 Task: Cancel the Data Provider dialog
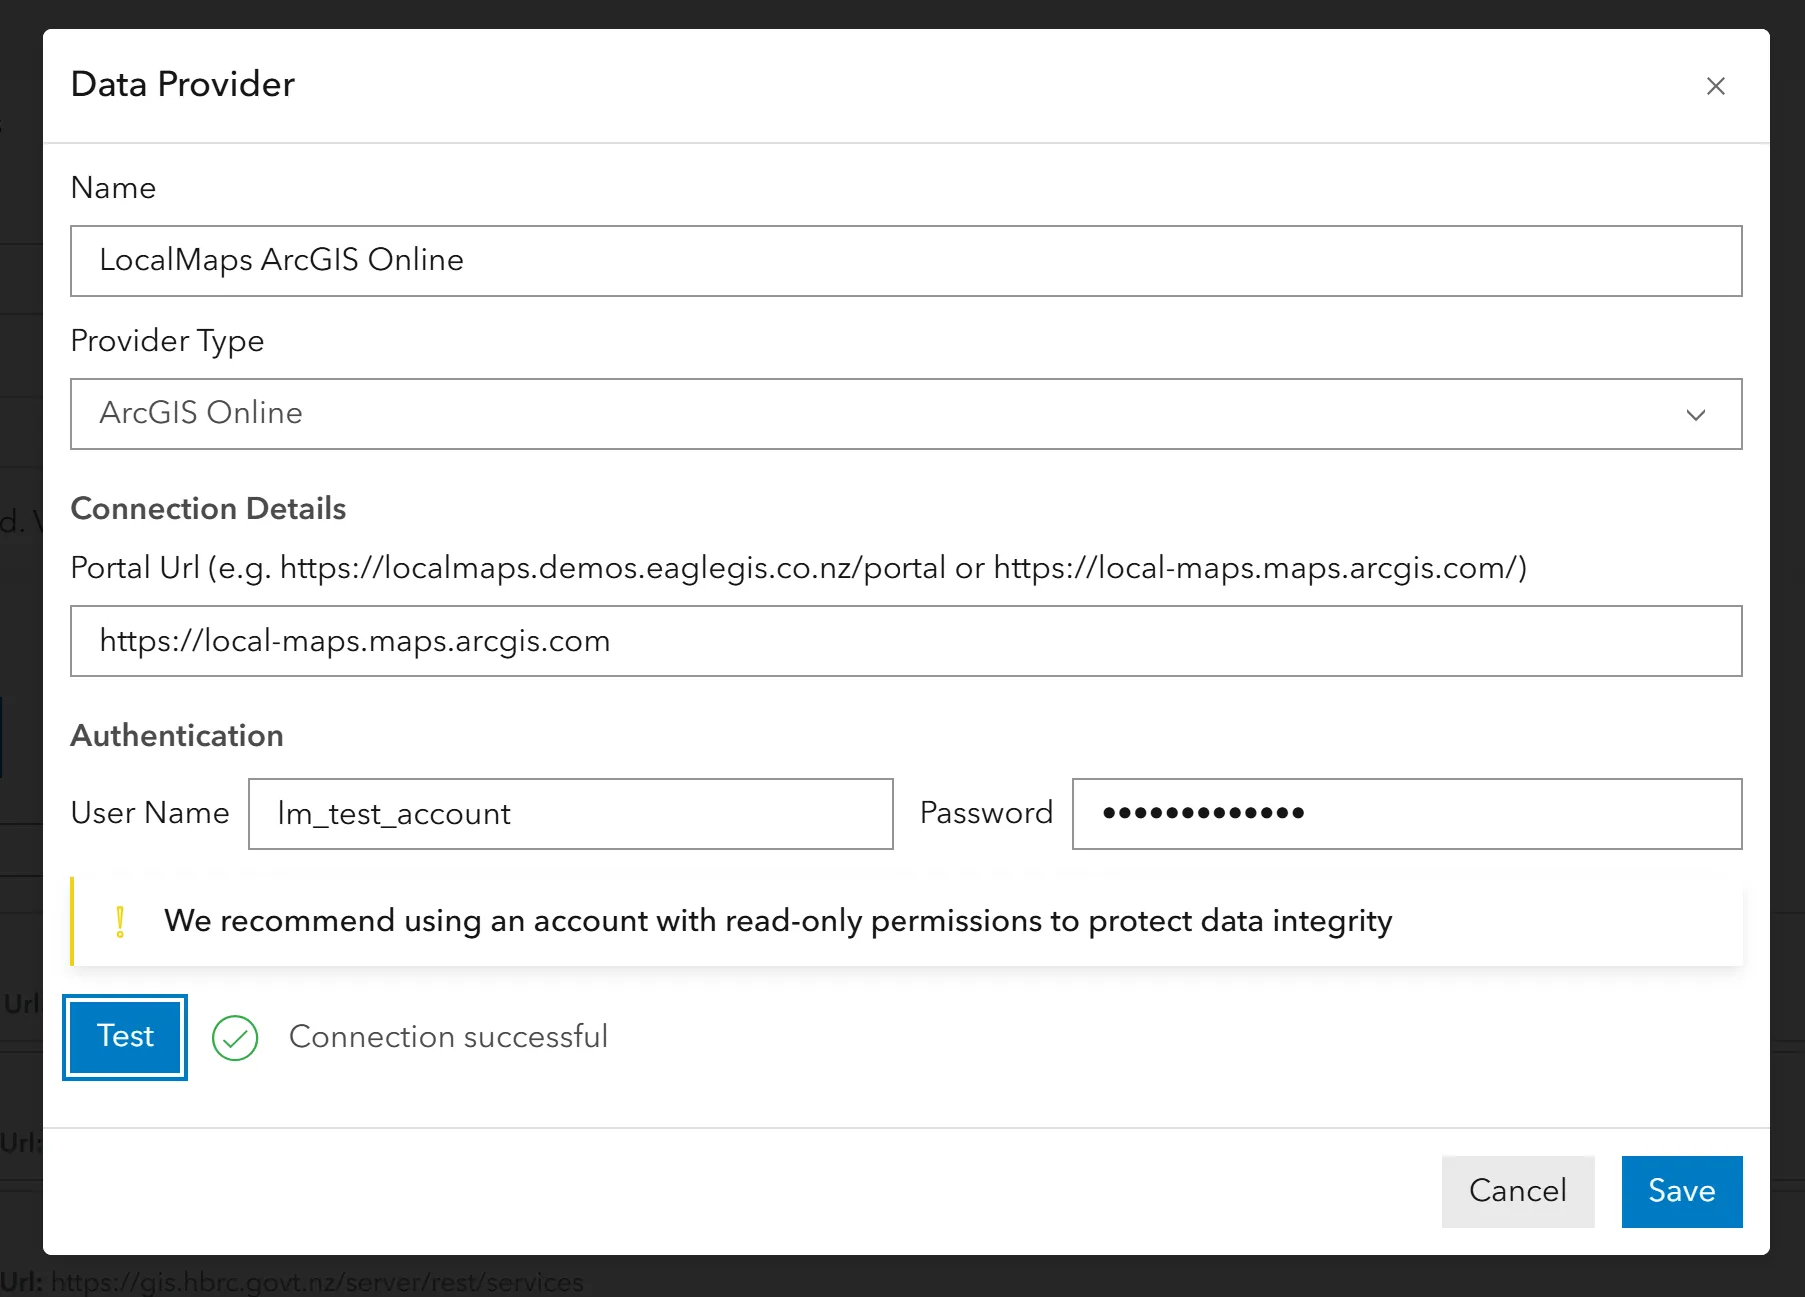click(1518, 1191)
